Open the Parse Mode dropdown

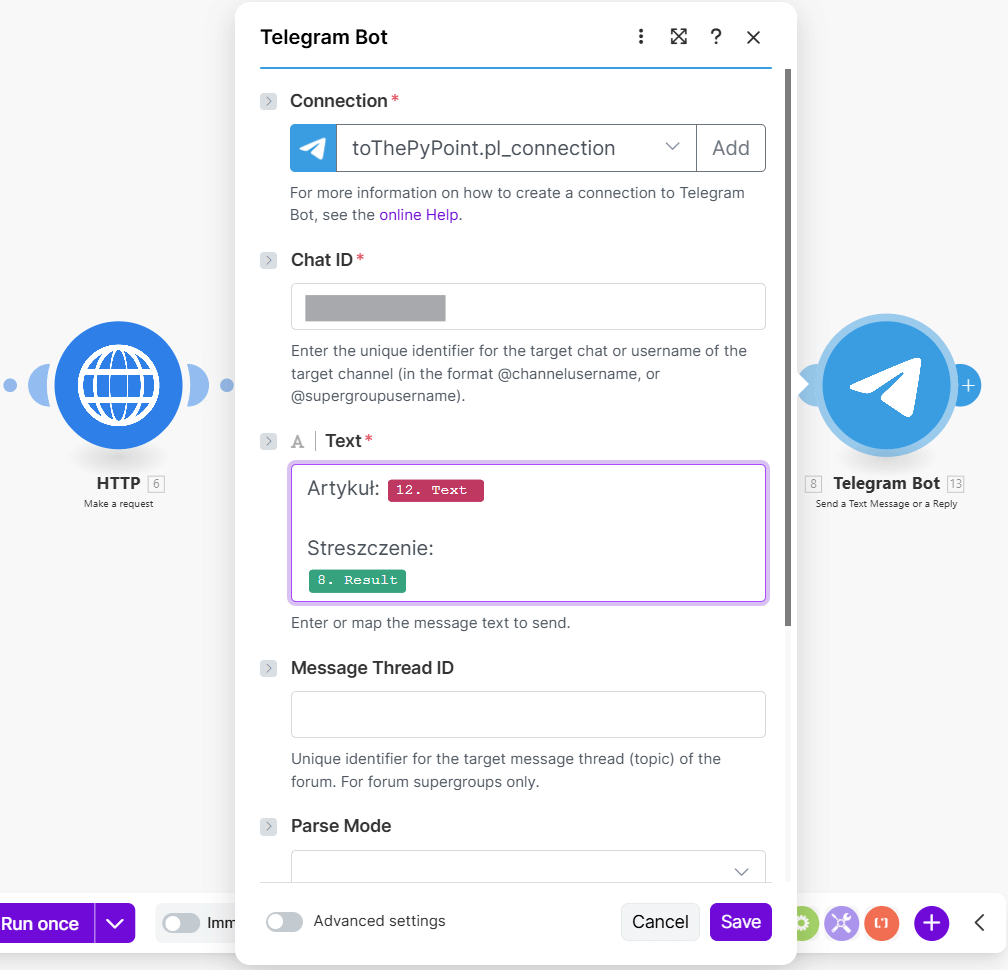(528, 867)
